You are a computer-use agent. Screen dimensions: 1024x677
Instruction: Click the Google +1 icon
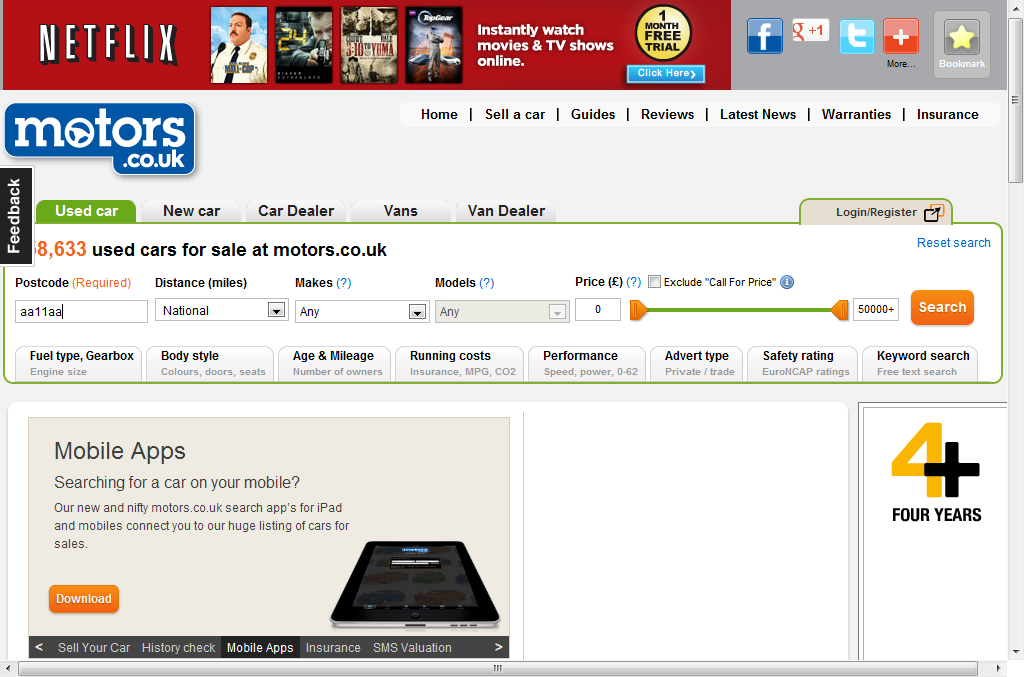(x=810, y=30)
